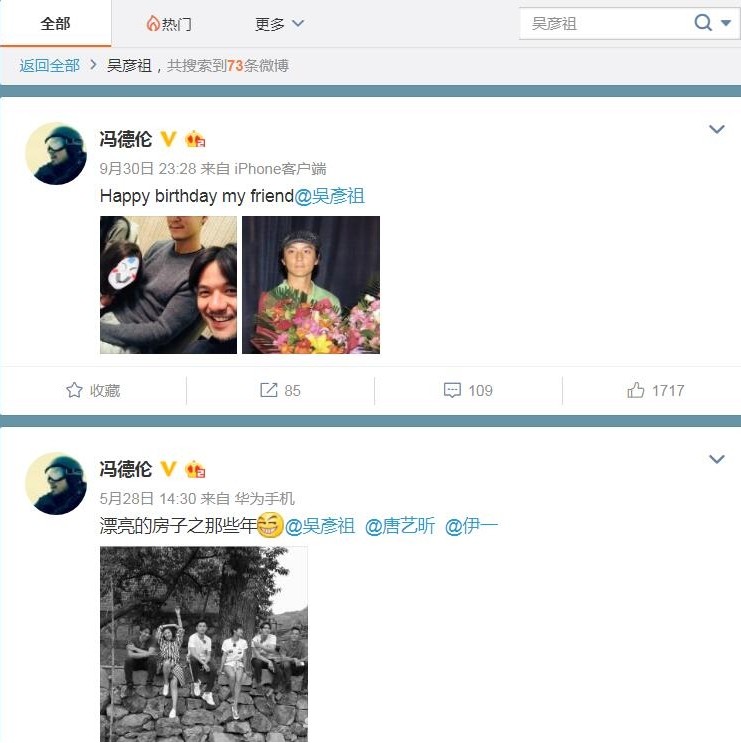Click into the 吴彦祖 search field
This screenshot has height=743, width=741.
[x=606, y=23]
